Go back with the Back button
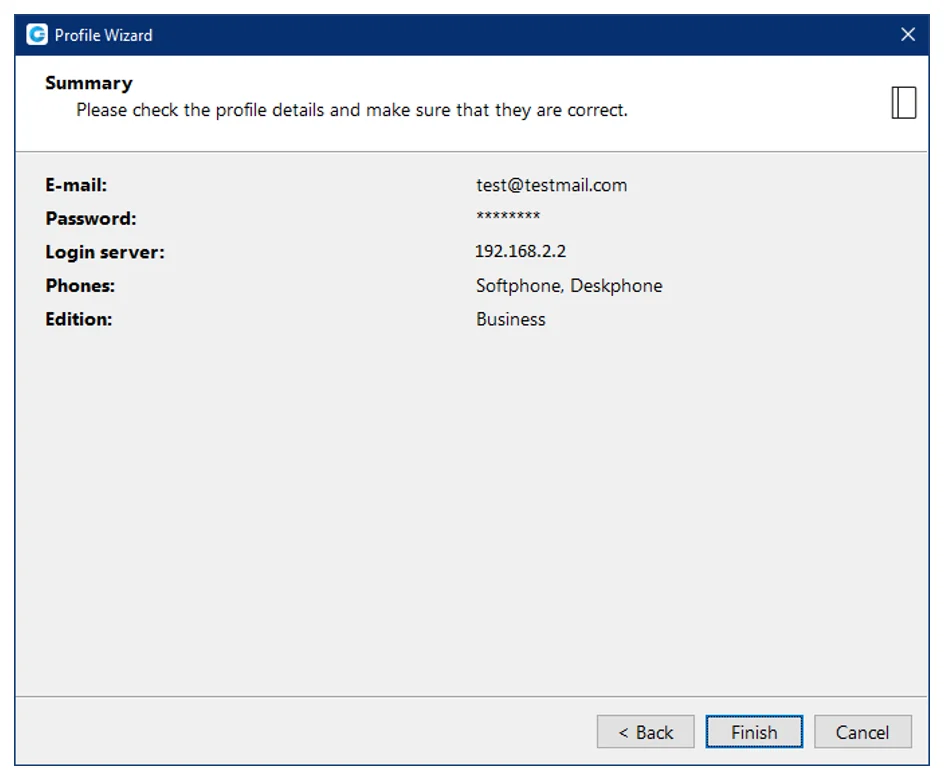944x780 pixels. (645, 732)
